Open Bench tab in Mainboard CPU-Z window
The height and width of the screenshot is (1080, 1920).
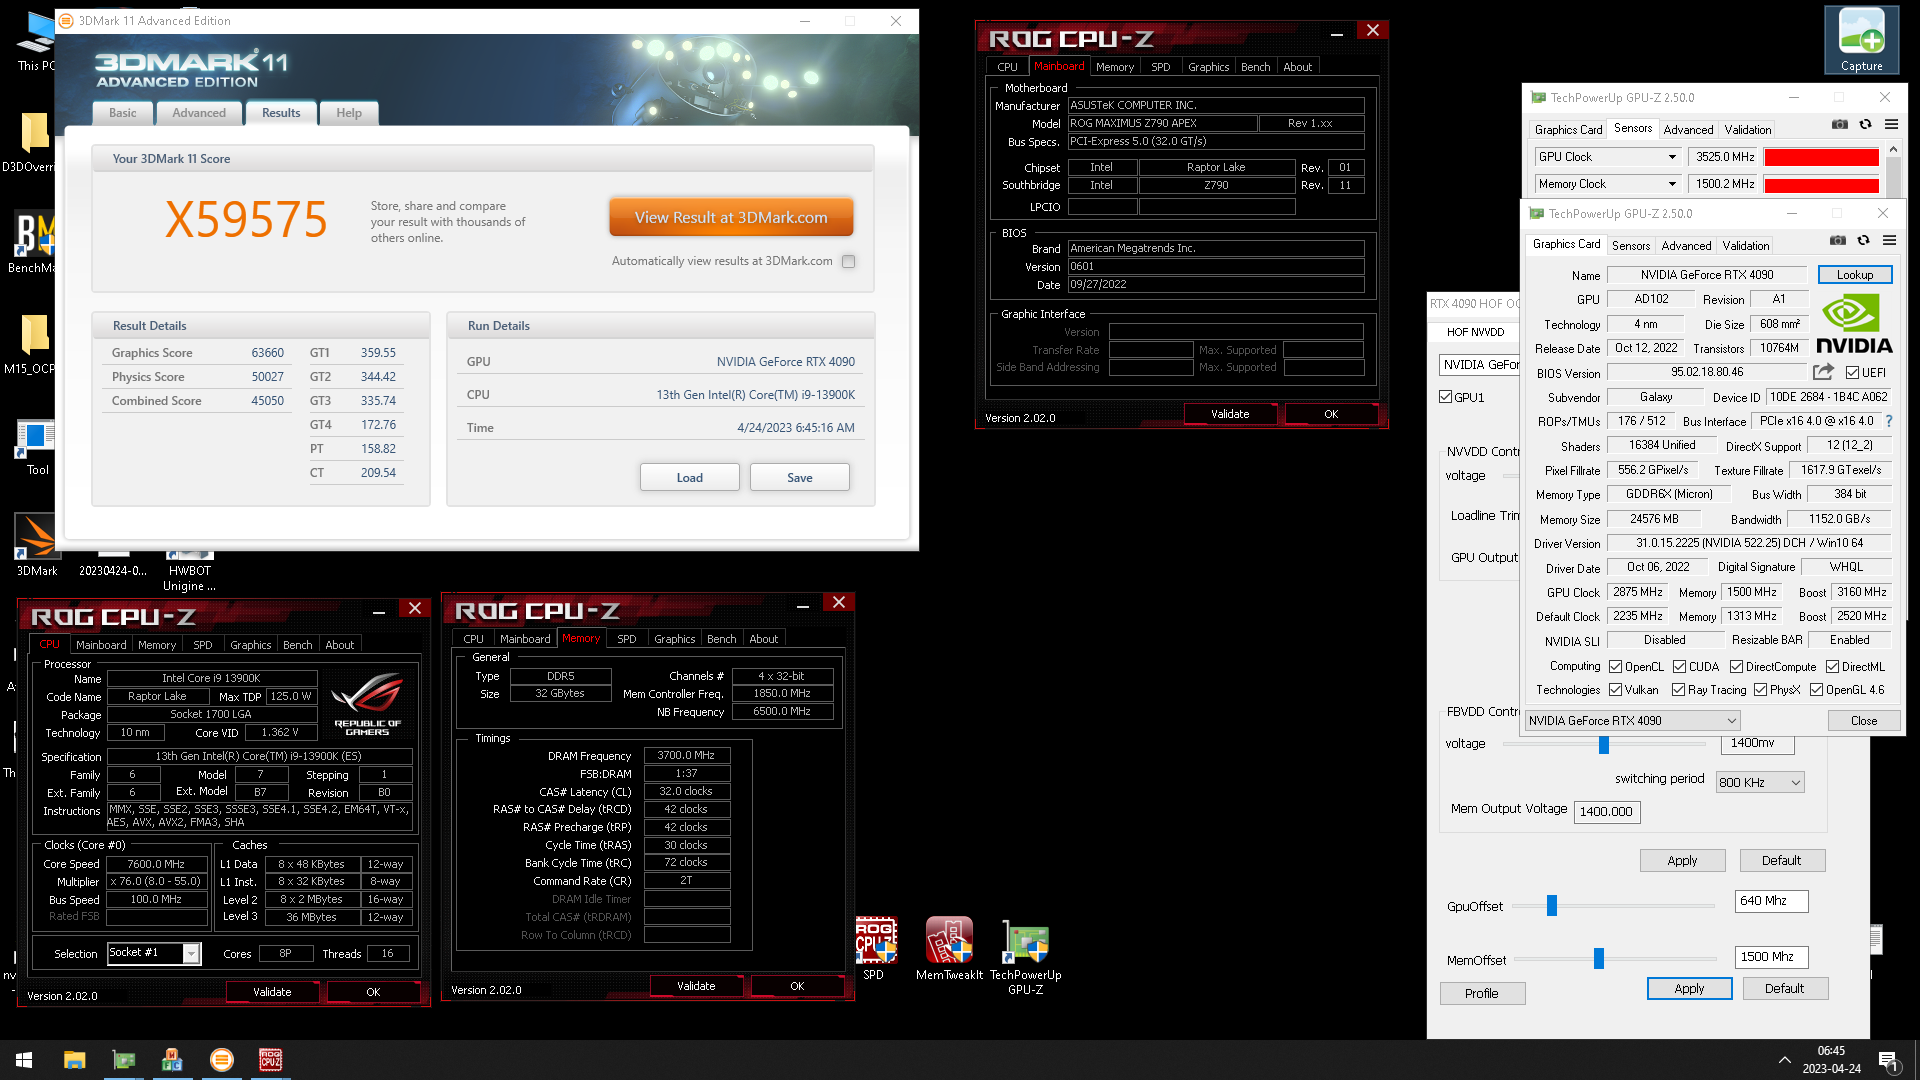coord(1255,67)
